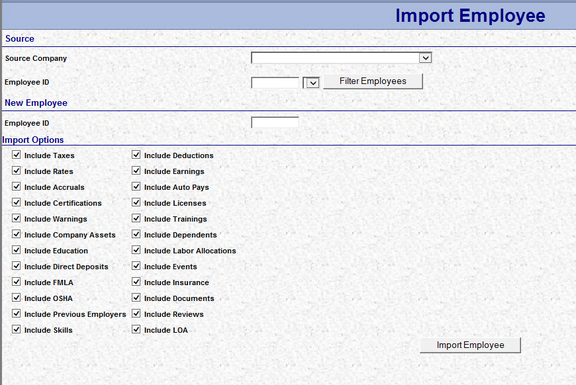Click the Import Options section heading
Screen dimensions: 576x385
click(33, 140)
